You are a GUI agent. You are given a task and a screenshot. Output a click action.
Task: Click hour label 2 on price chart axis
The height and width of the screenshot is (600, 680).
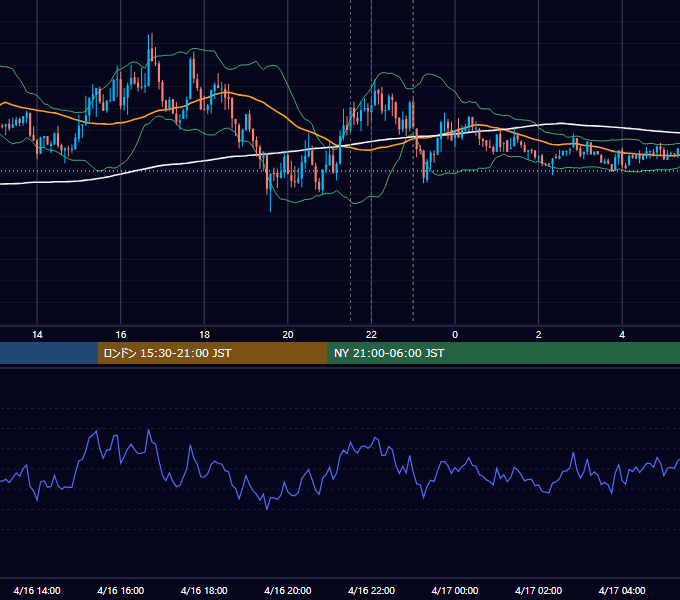[x=539, y=335]
